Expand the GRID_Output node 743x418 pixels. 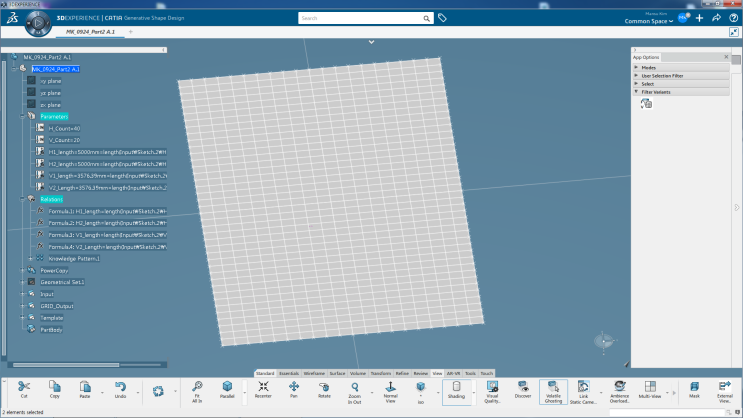22,306
